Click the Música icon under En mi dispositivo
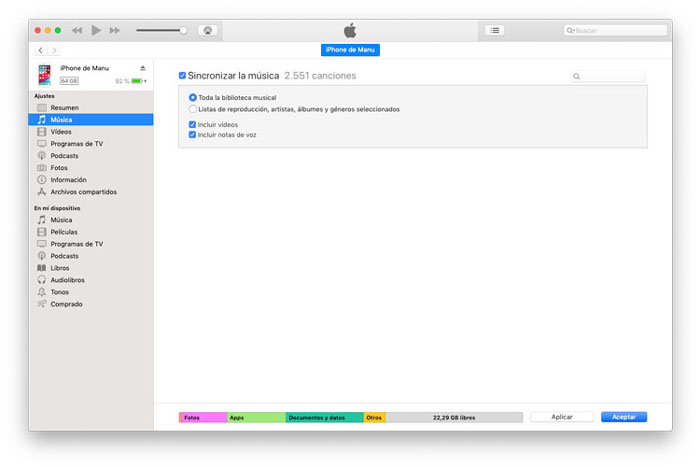The image size is (700, 468). [42, 220]
